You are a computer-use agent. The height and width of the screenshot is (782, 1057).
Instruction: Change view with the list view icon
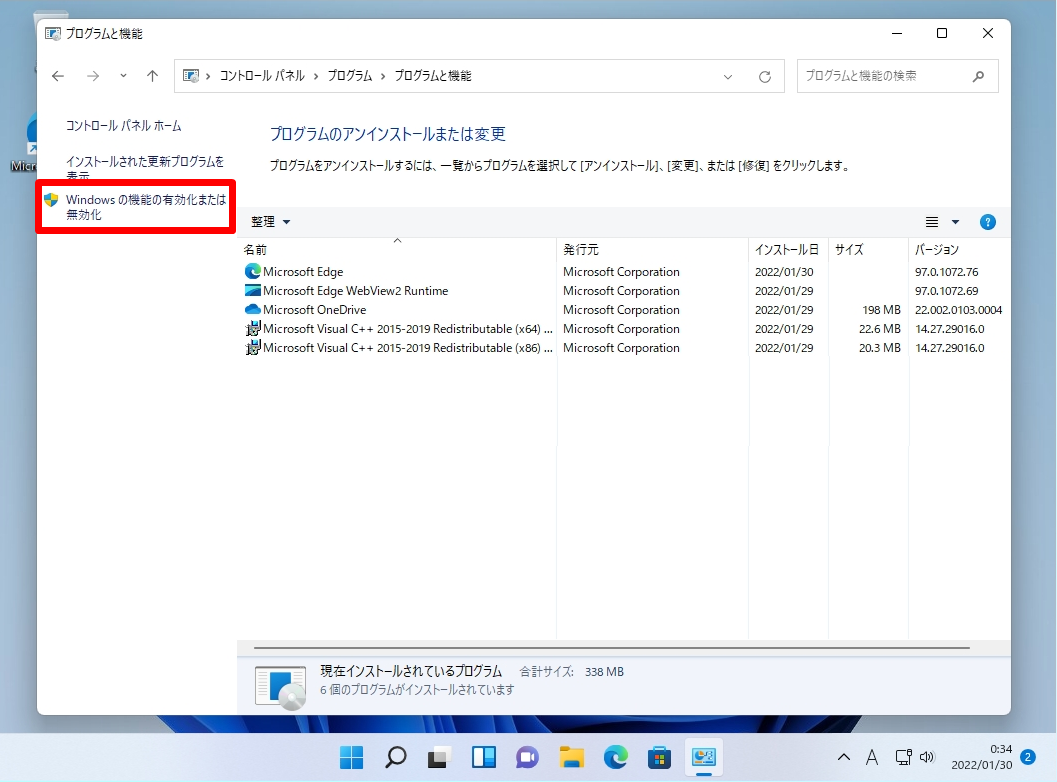(932, 222)
